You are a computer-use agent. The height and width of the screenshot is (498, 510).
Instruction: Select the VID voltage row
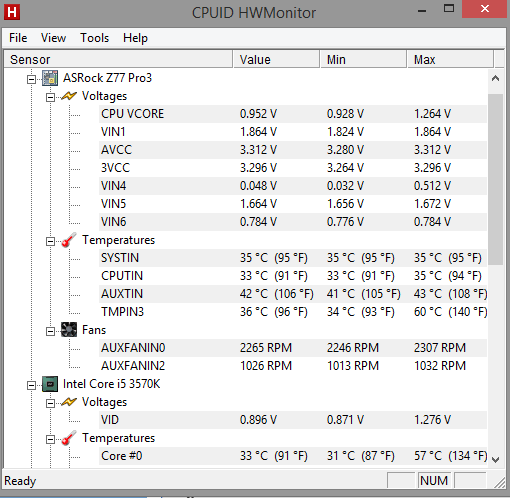click(x=293, y=420)
